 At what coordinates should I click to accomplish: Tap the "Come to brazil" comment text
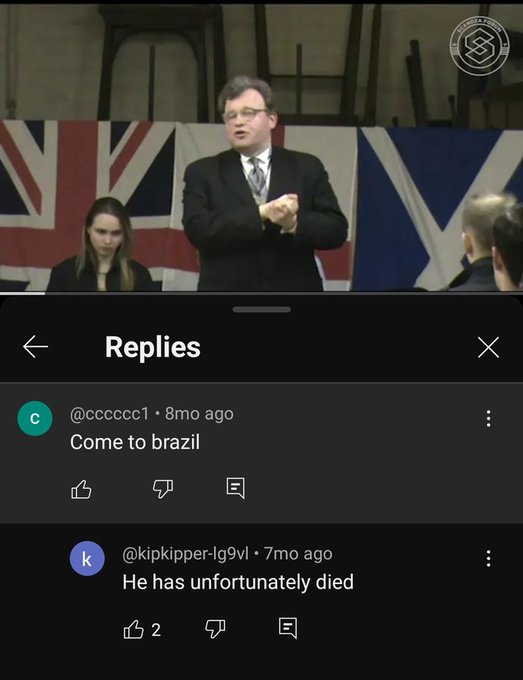[x=135, y=442]
